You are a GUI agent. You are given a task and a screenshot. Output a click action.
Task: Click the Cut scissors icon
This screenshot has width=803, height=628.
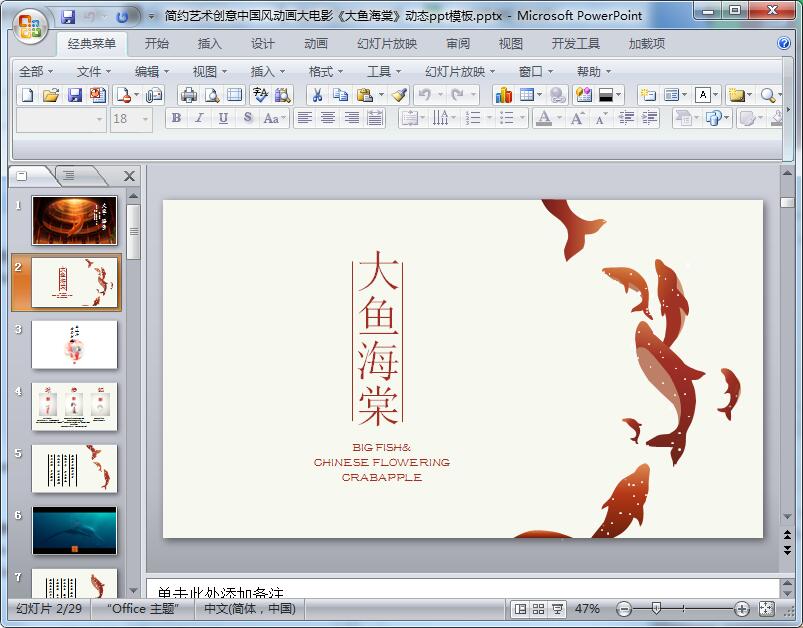click(318, 95)
